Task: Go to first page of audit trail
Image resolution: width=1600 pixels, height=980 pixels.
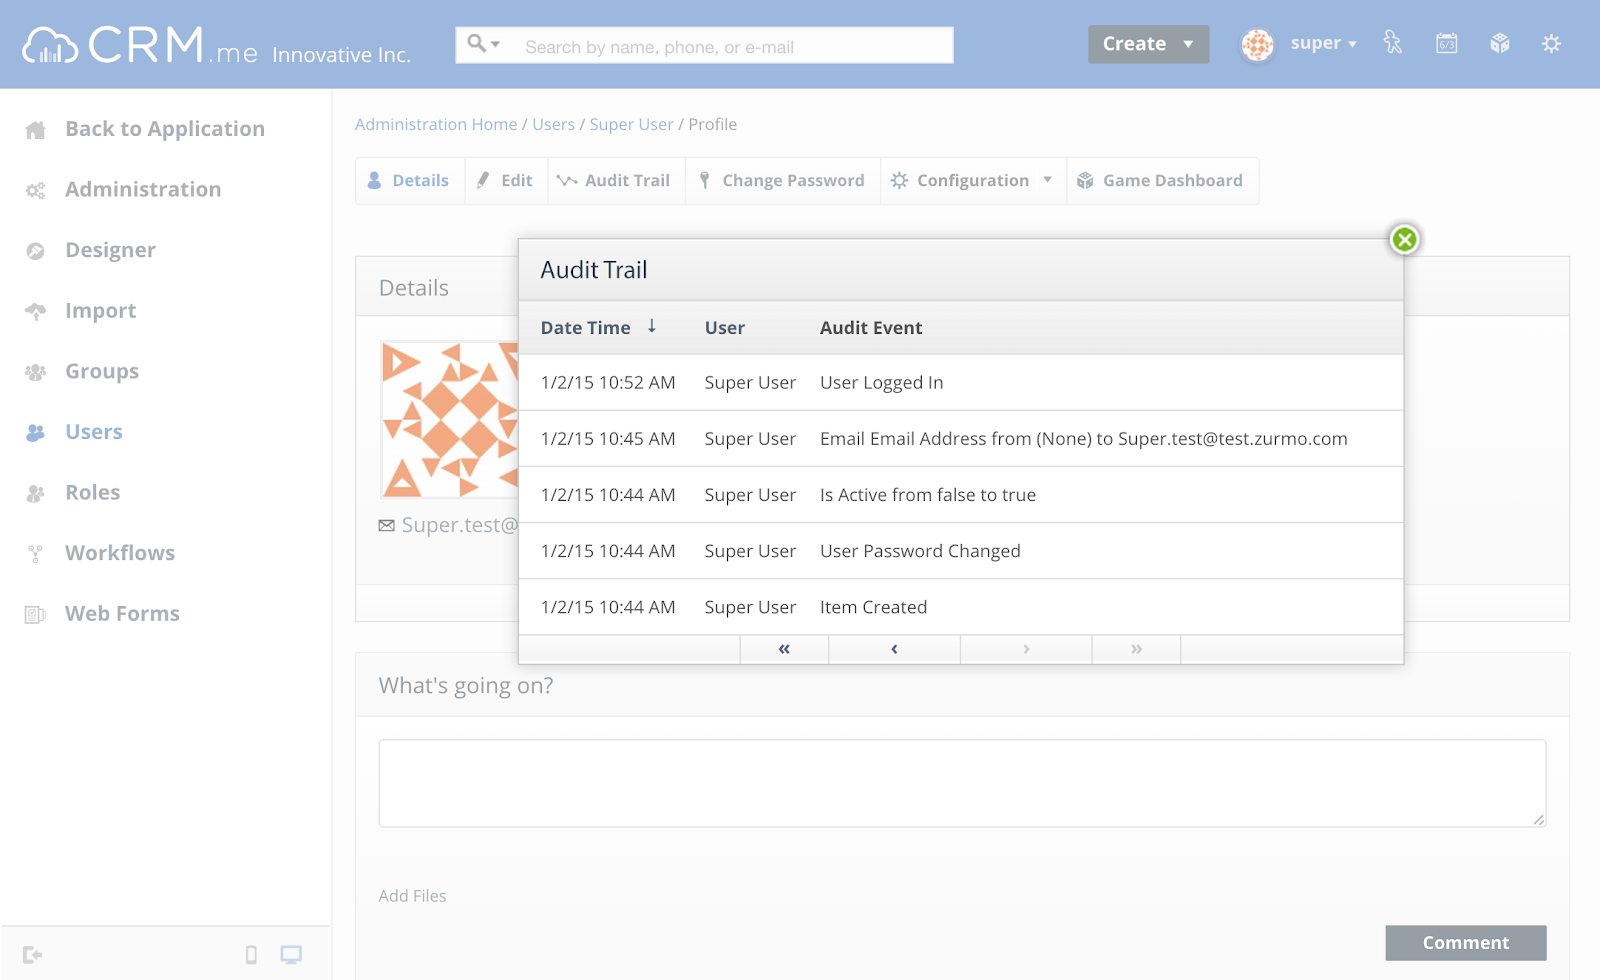Action: 784,649
